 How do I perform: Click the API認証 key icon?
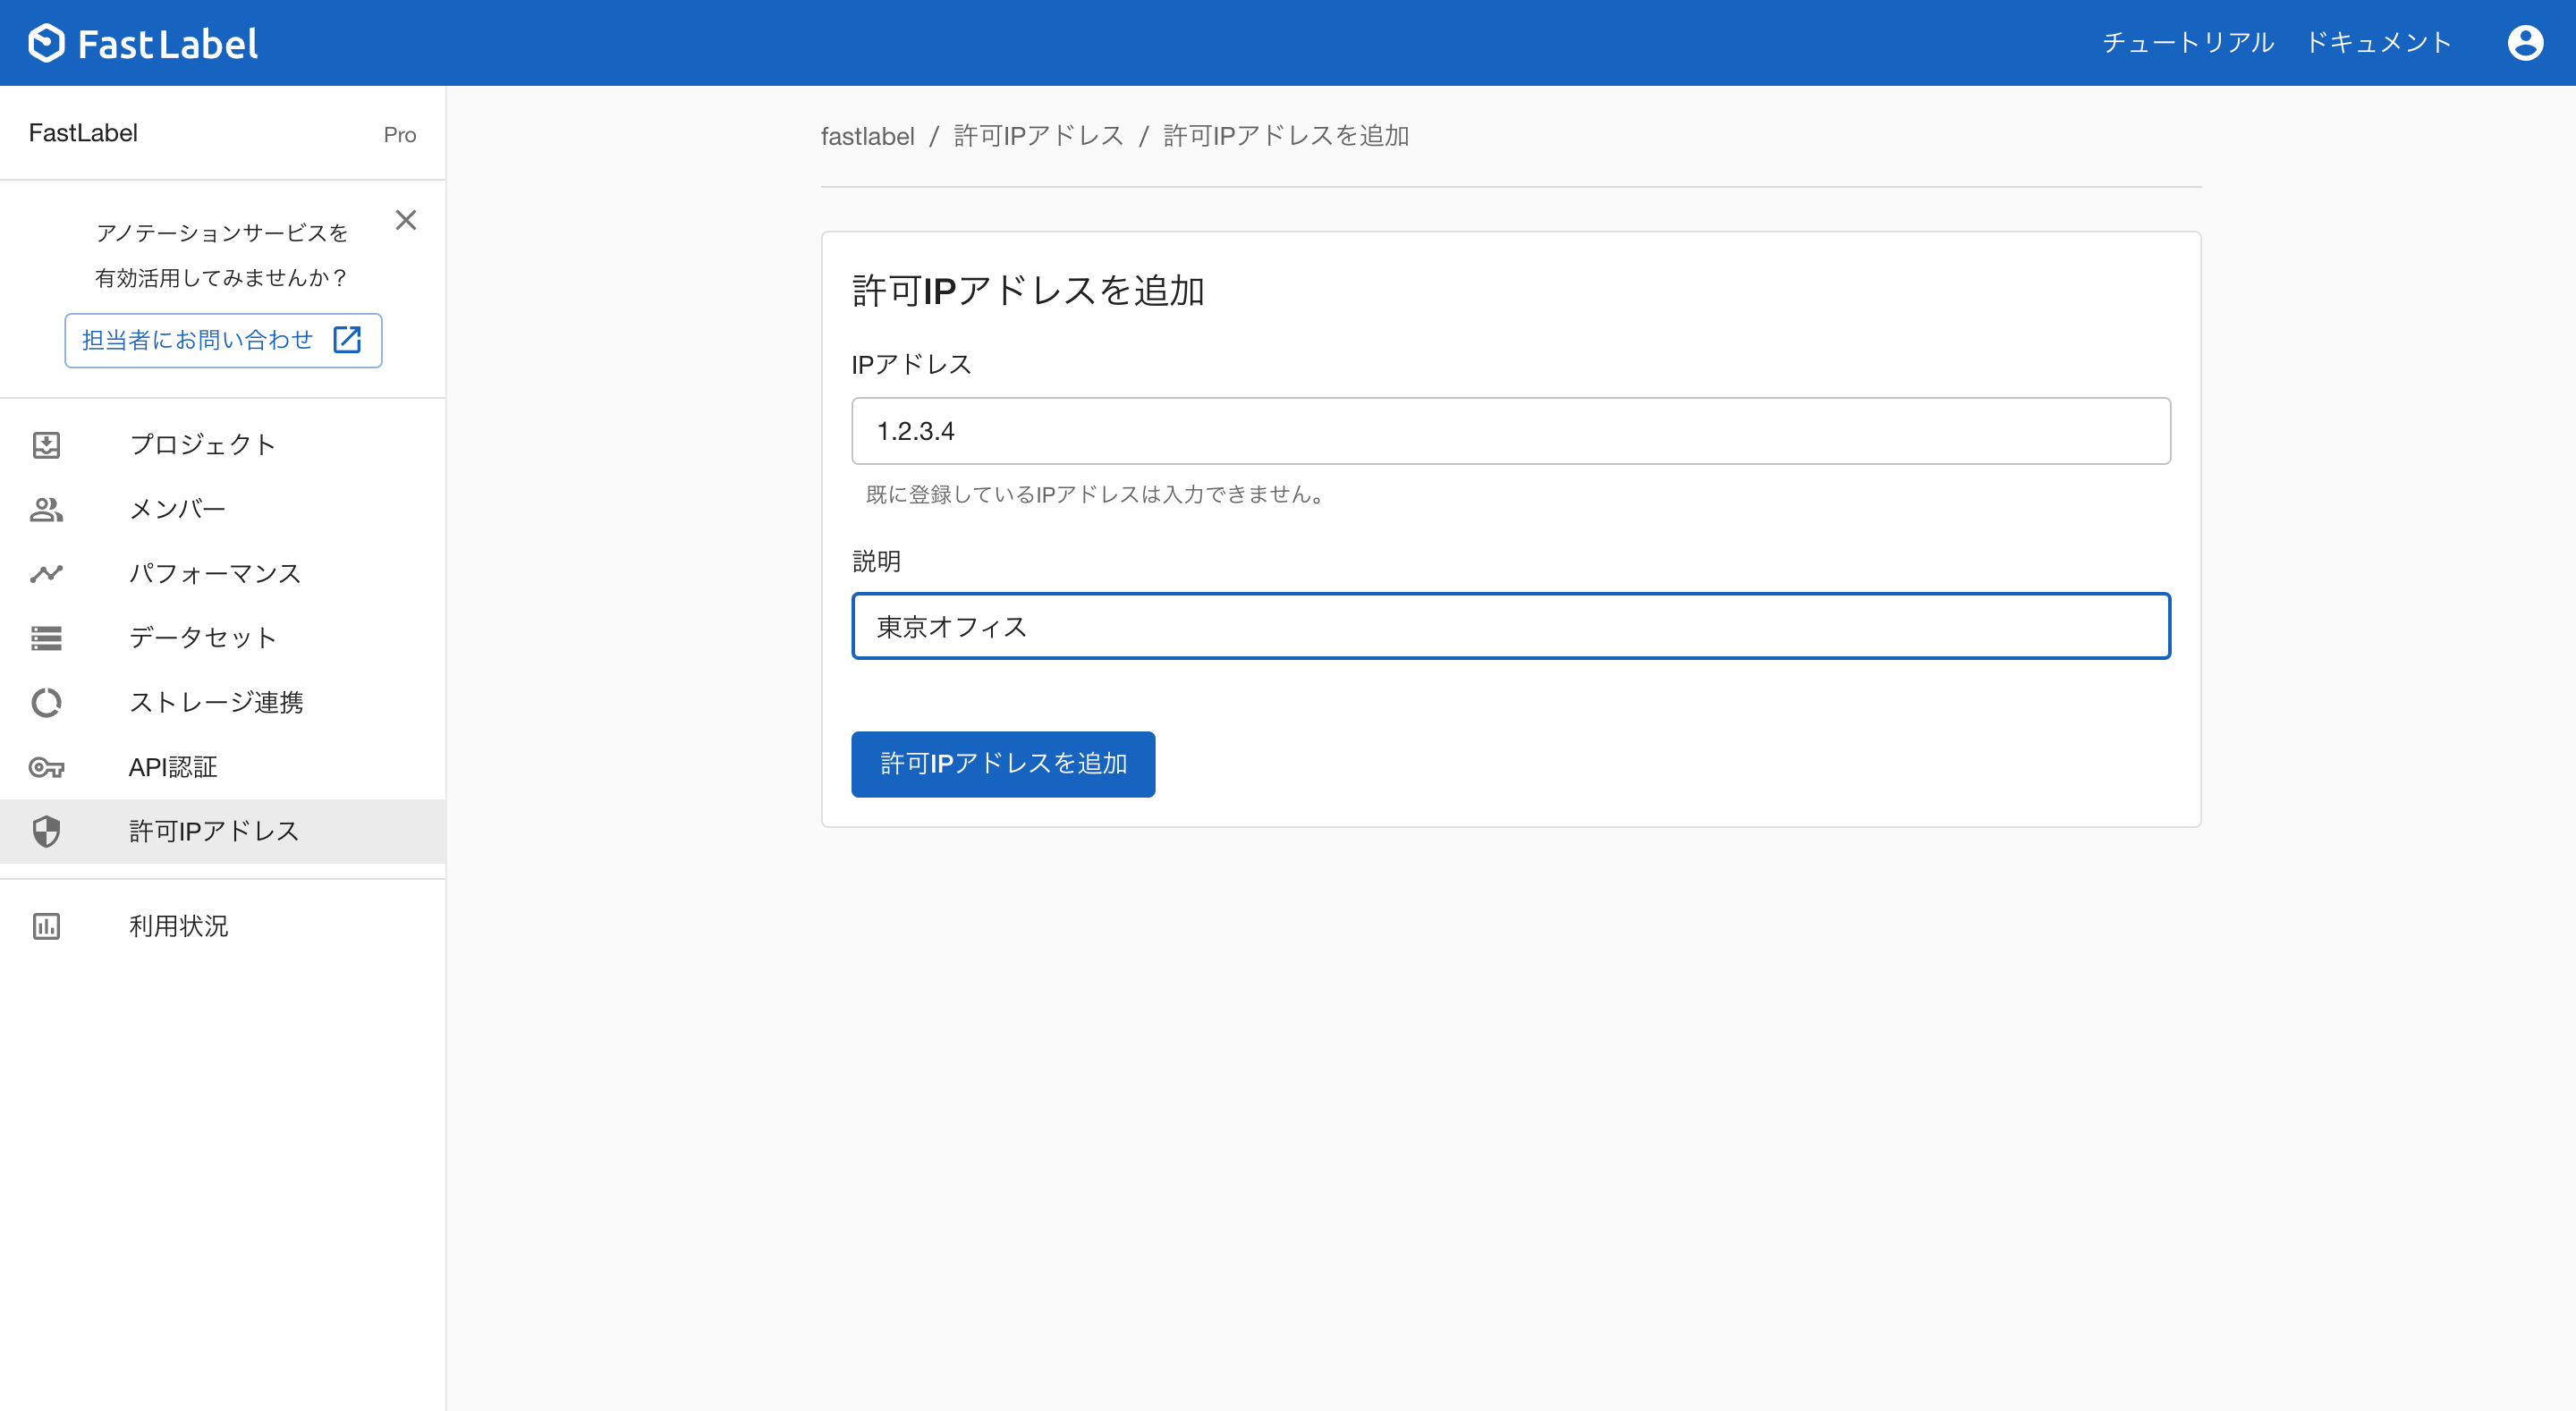coord(46,767)
